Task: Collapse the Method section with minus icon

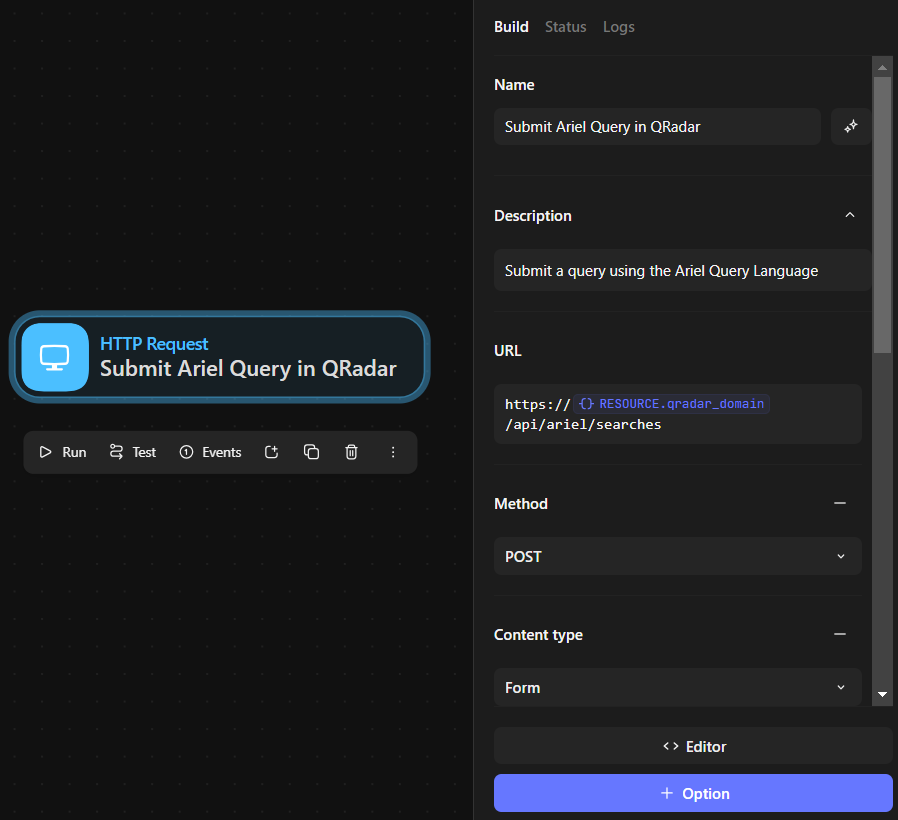Action: [840, 503]
